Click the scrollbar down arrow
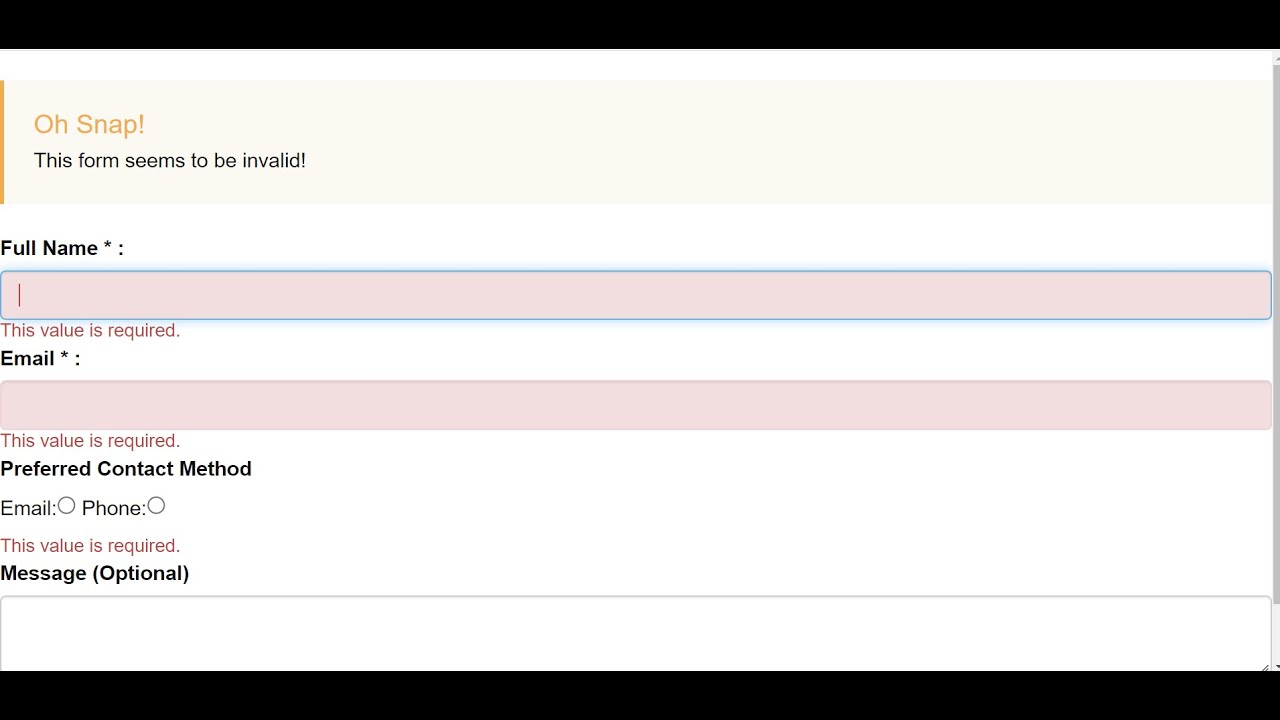Screen dimensions: 1280x720 click(x=1276, y=666)
